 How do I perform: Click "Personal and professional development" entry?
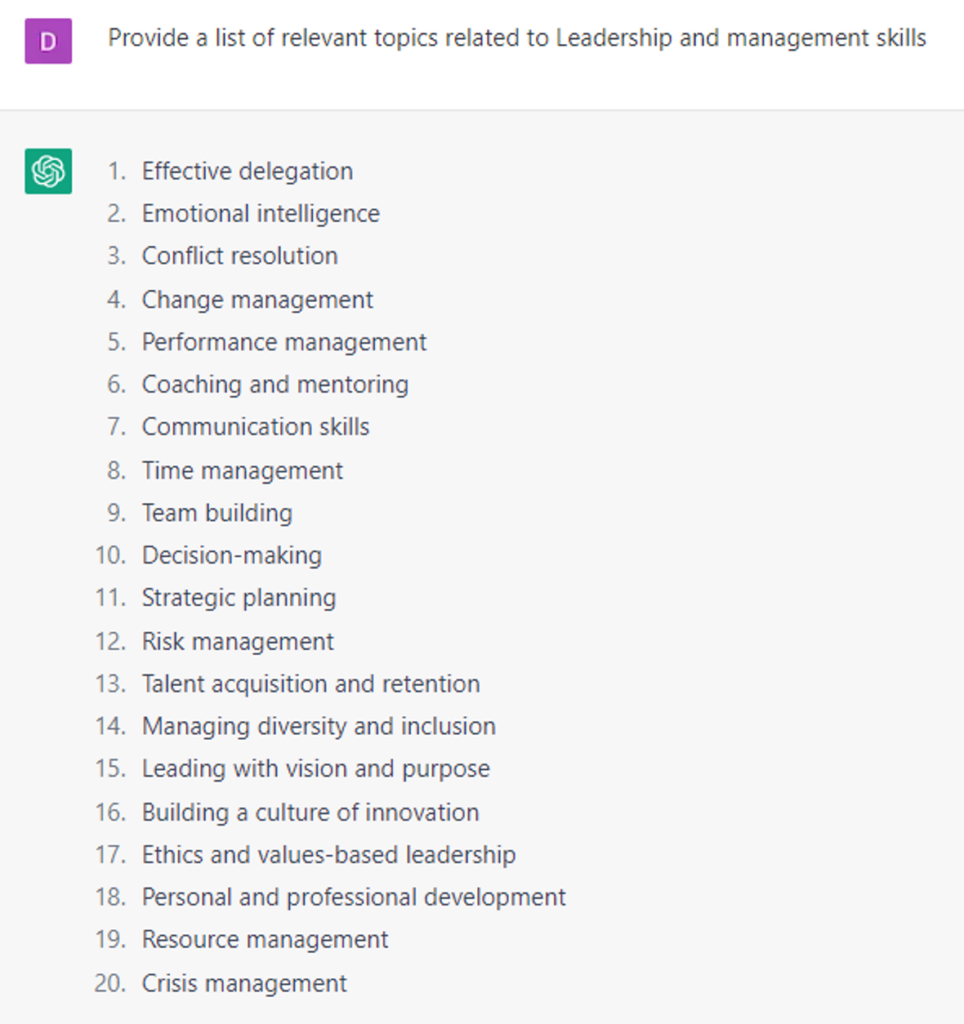pos(353,897)
